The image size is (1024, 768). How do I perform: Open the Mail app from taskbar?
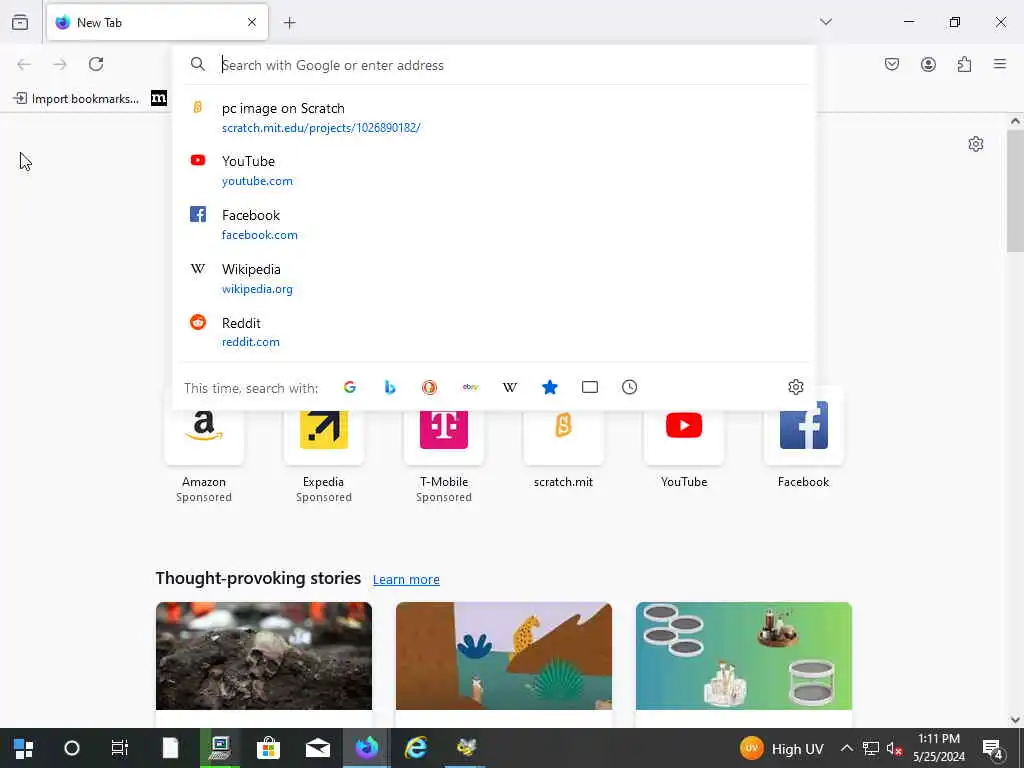[318, 748]
